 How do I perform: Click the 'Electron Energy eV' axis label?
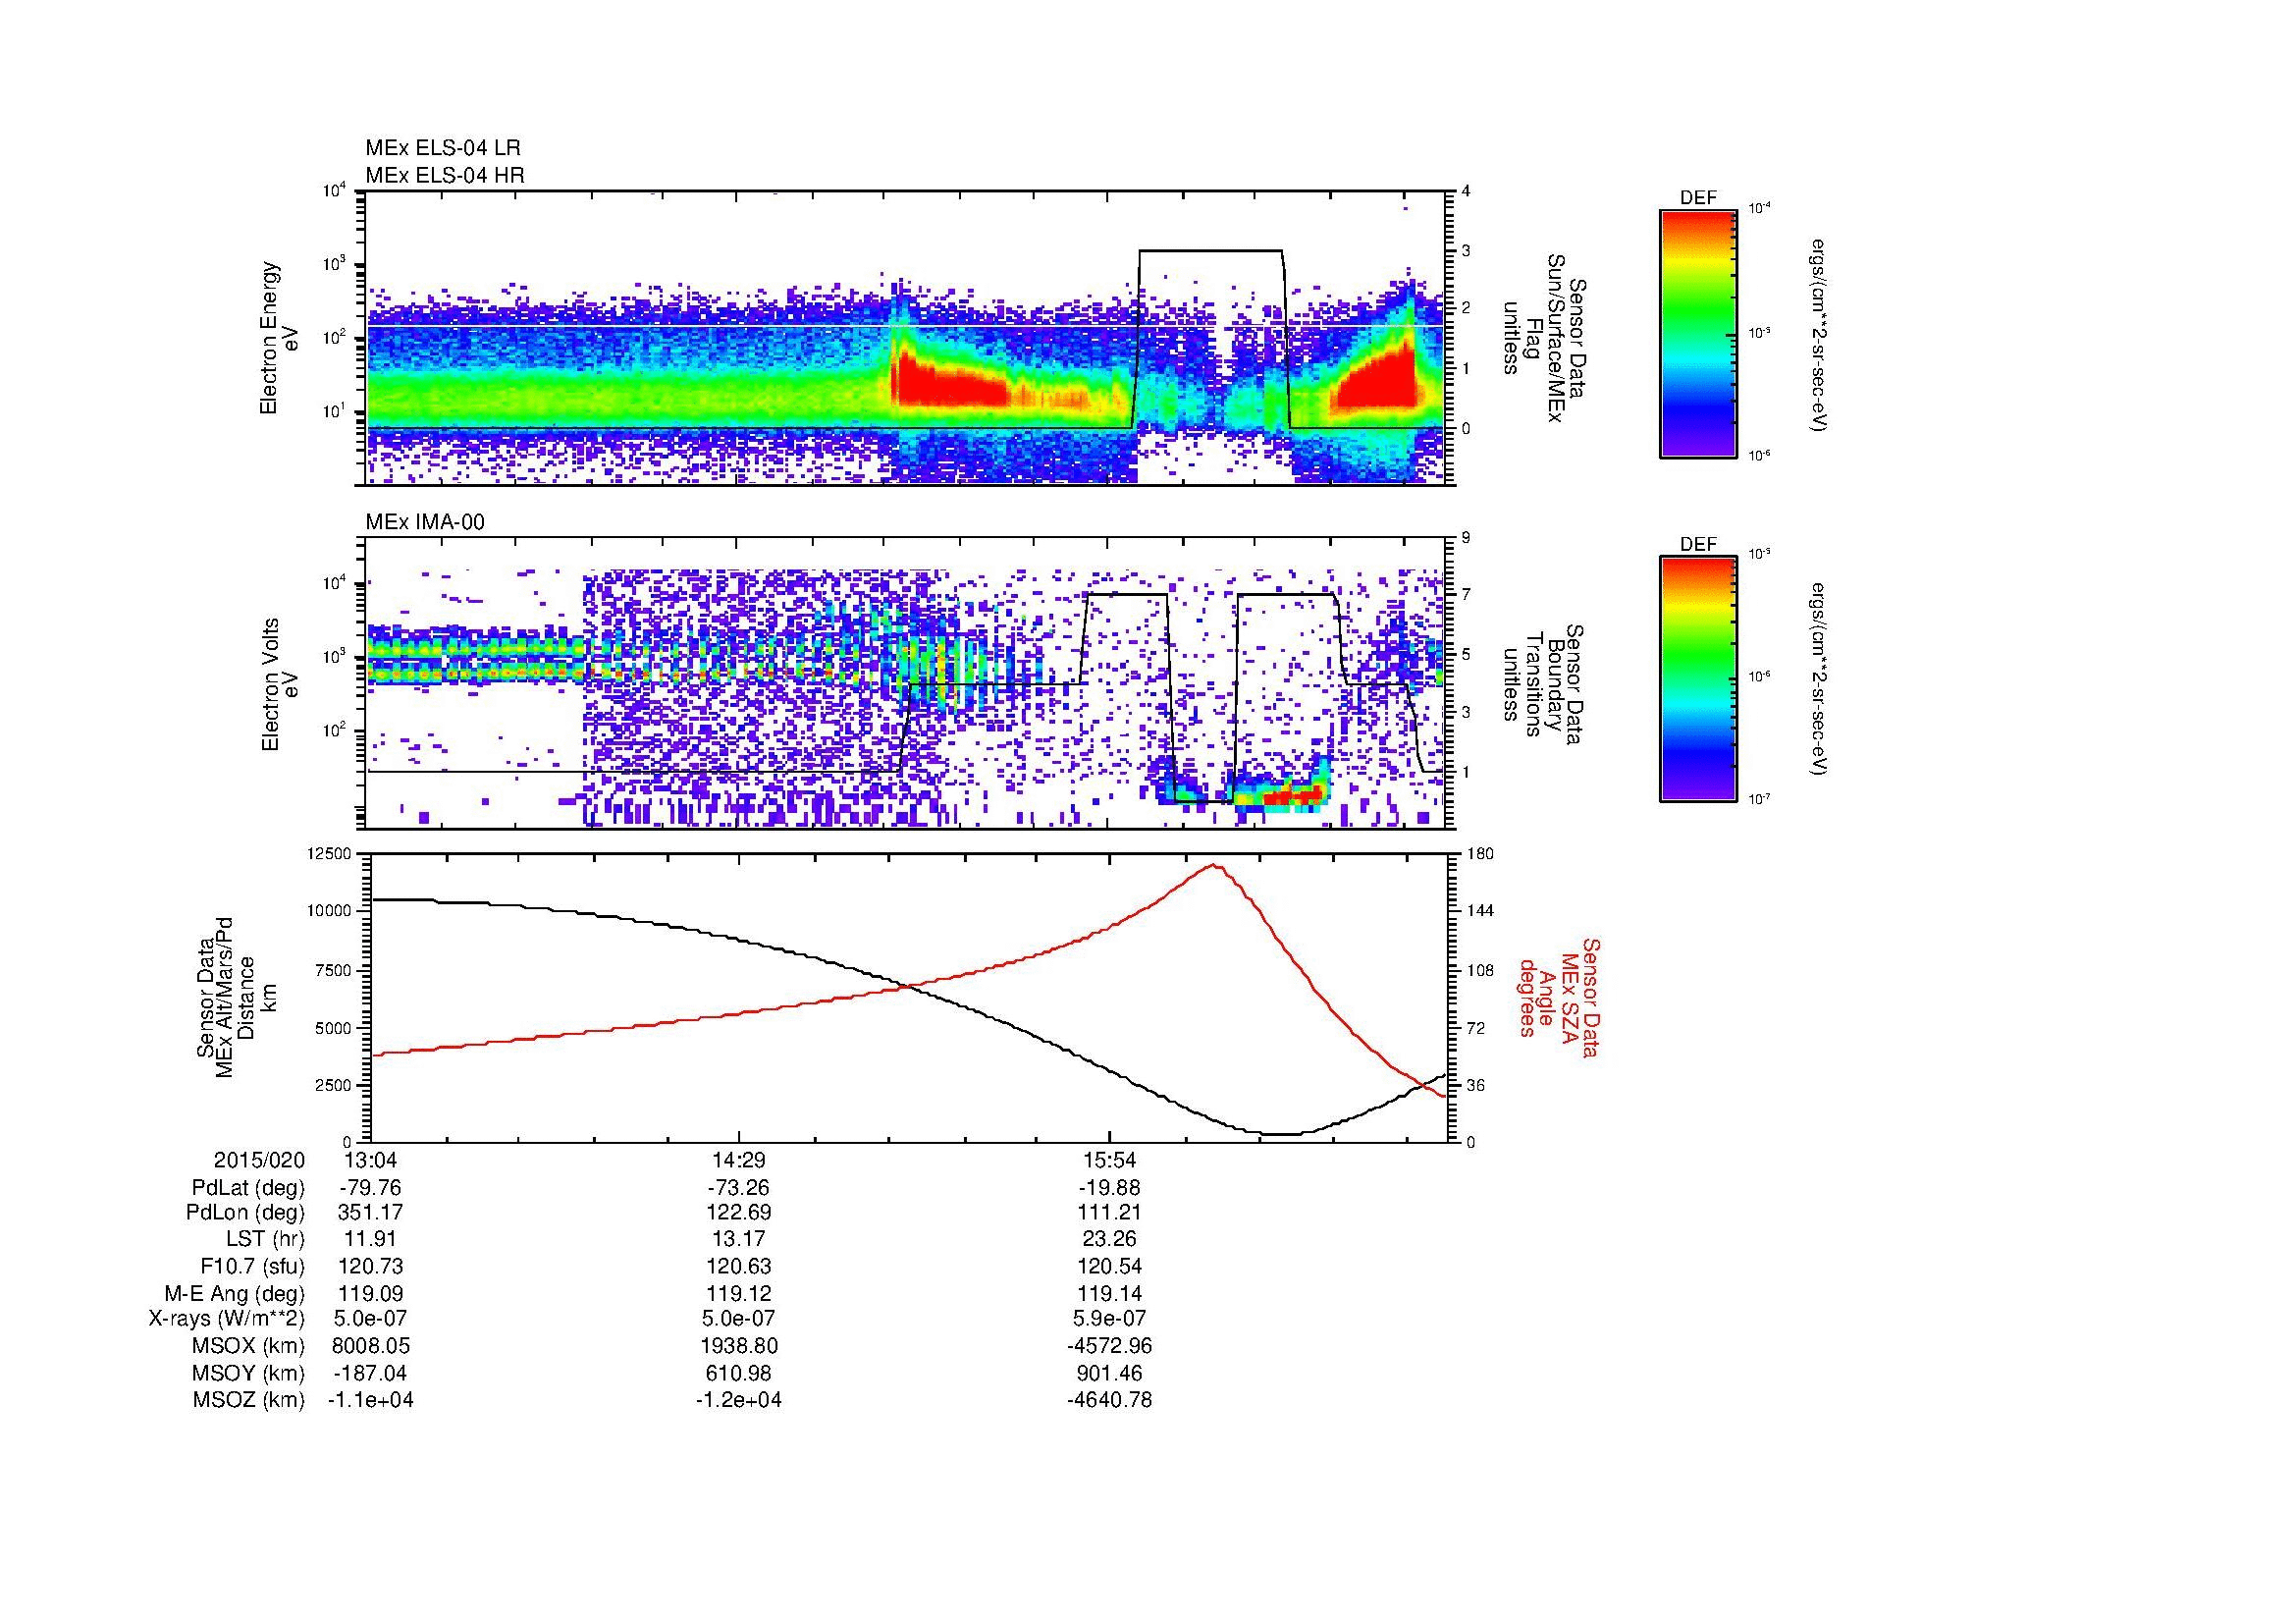pyautogui.click(x=279, y=338)
